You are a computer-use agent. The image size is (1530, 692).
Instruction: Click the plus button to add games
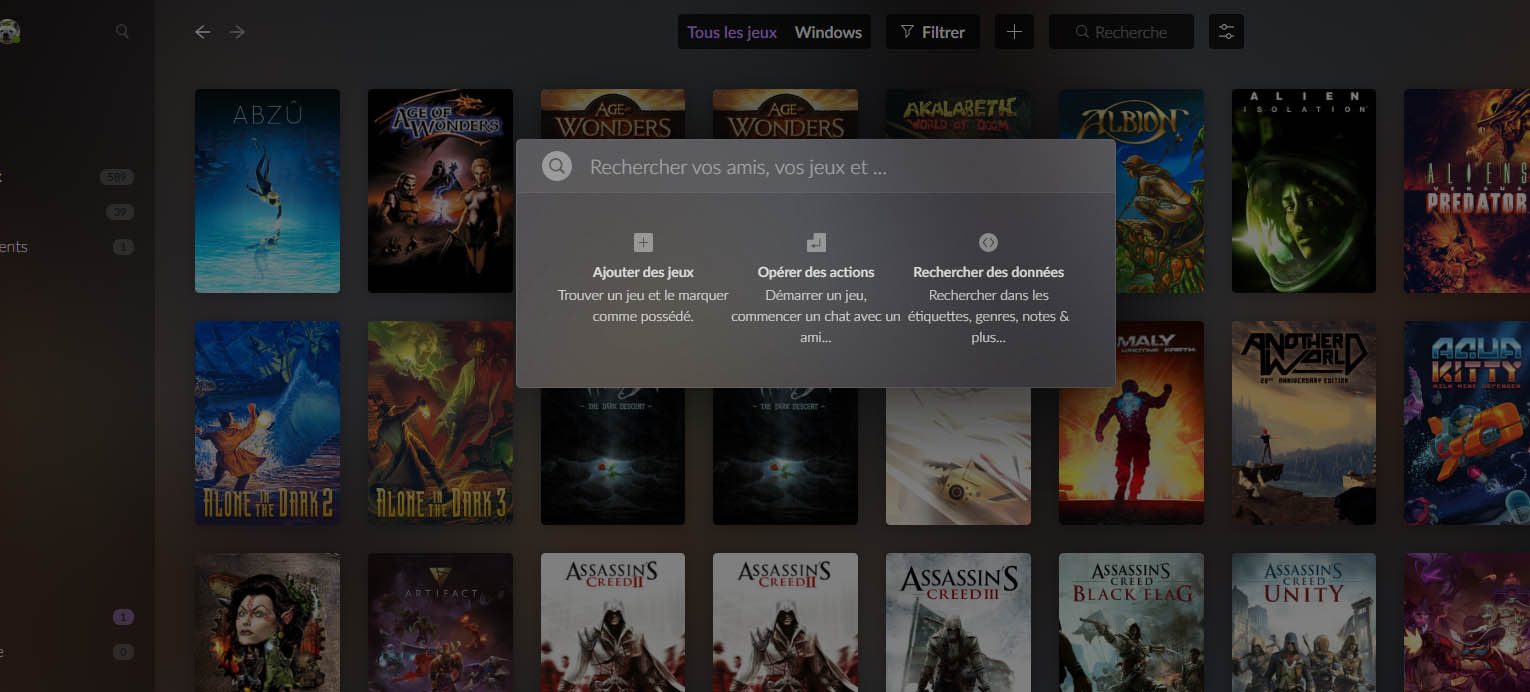point(1014,32)
